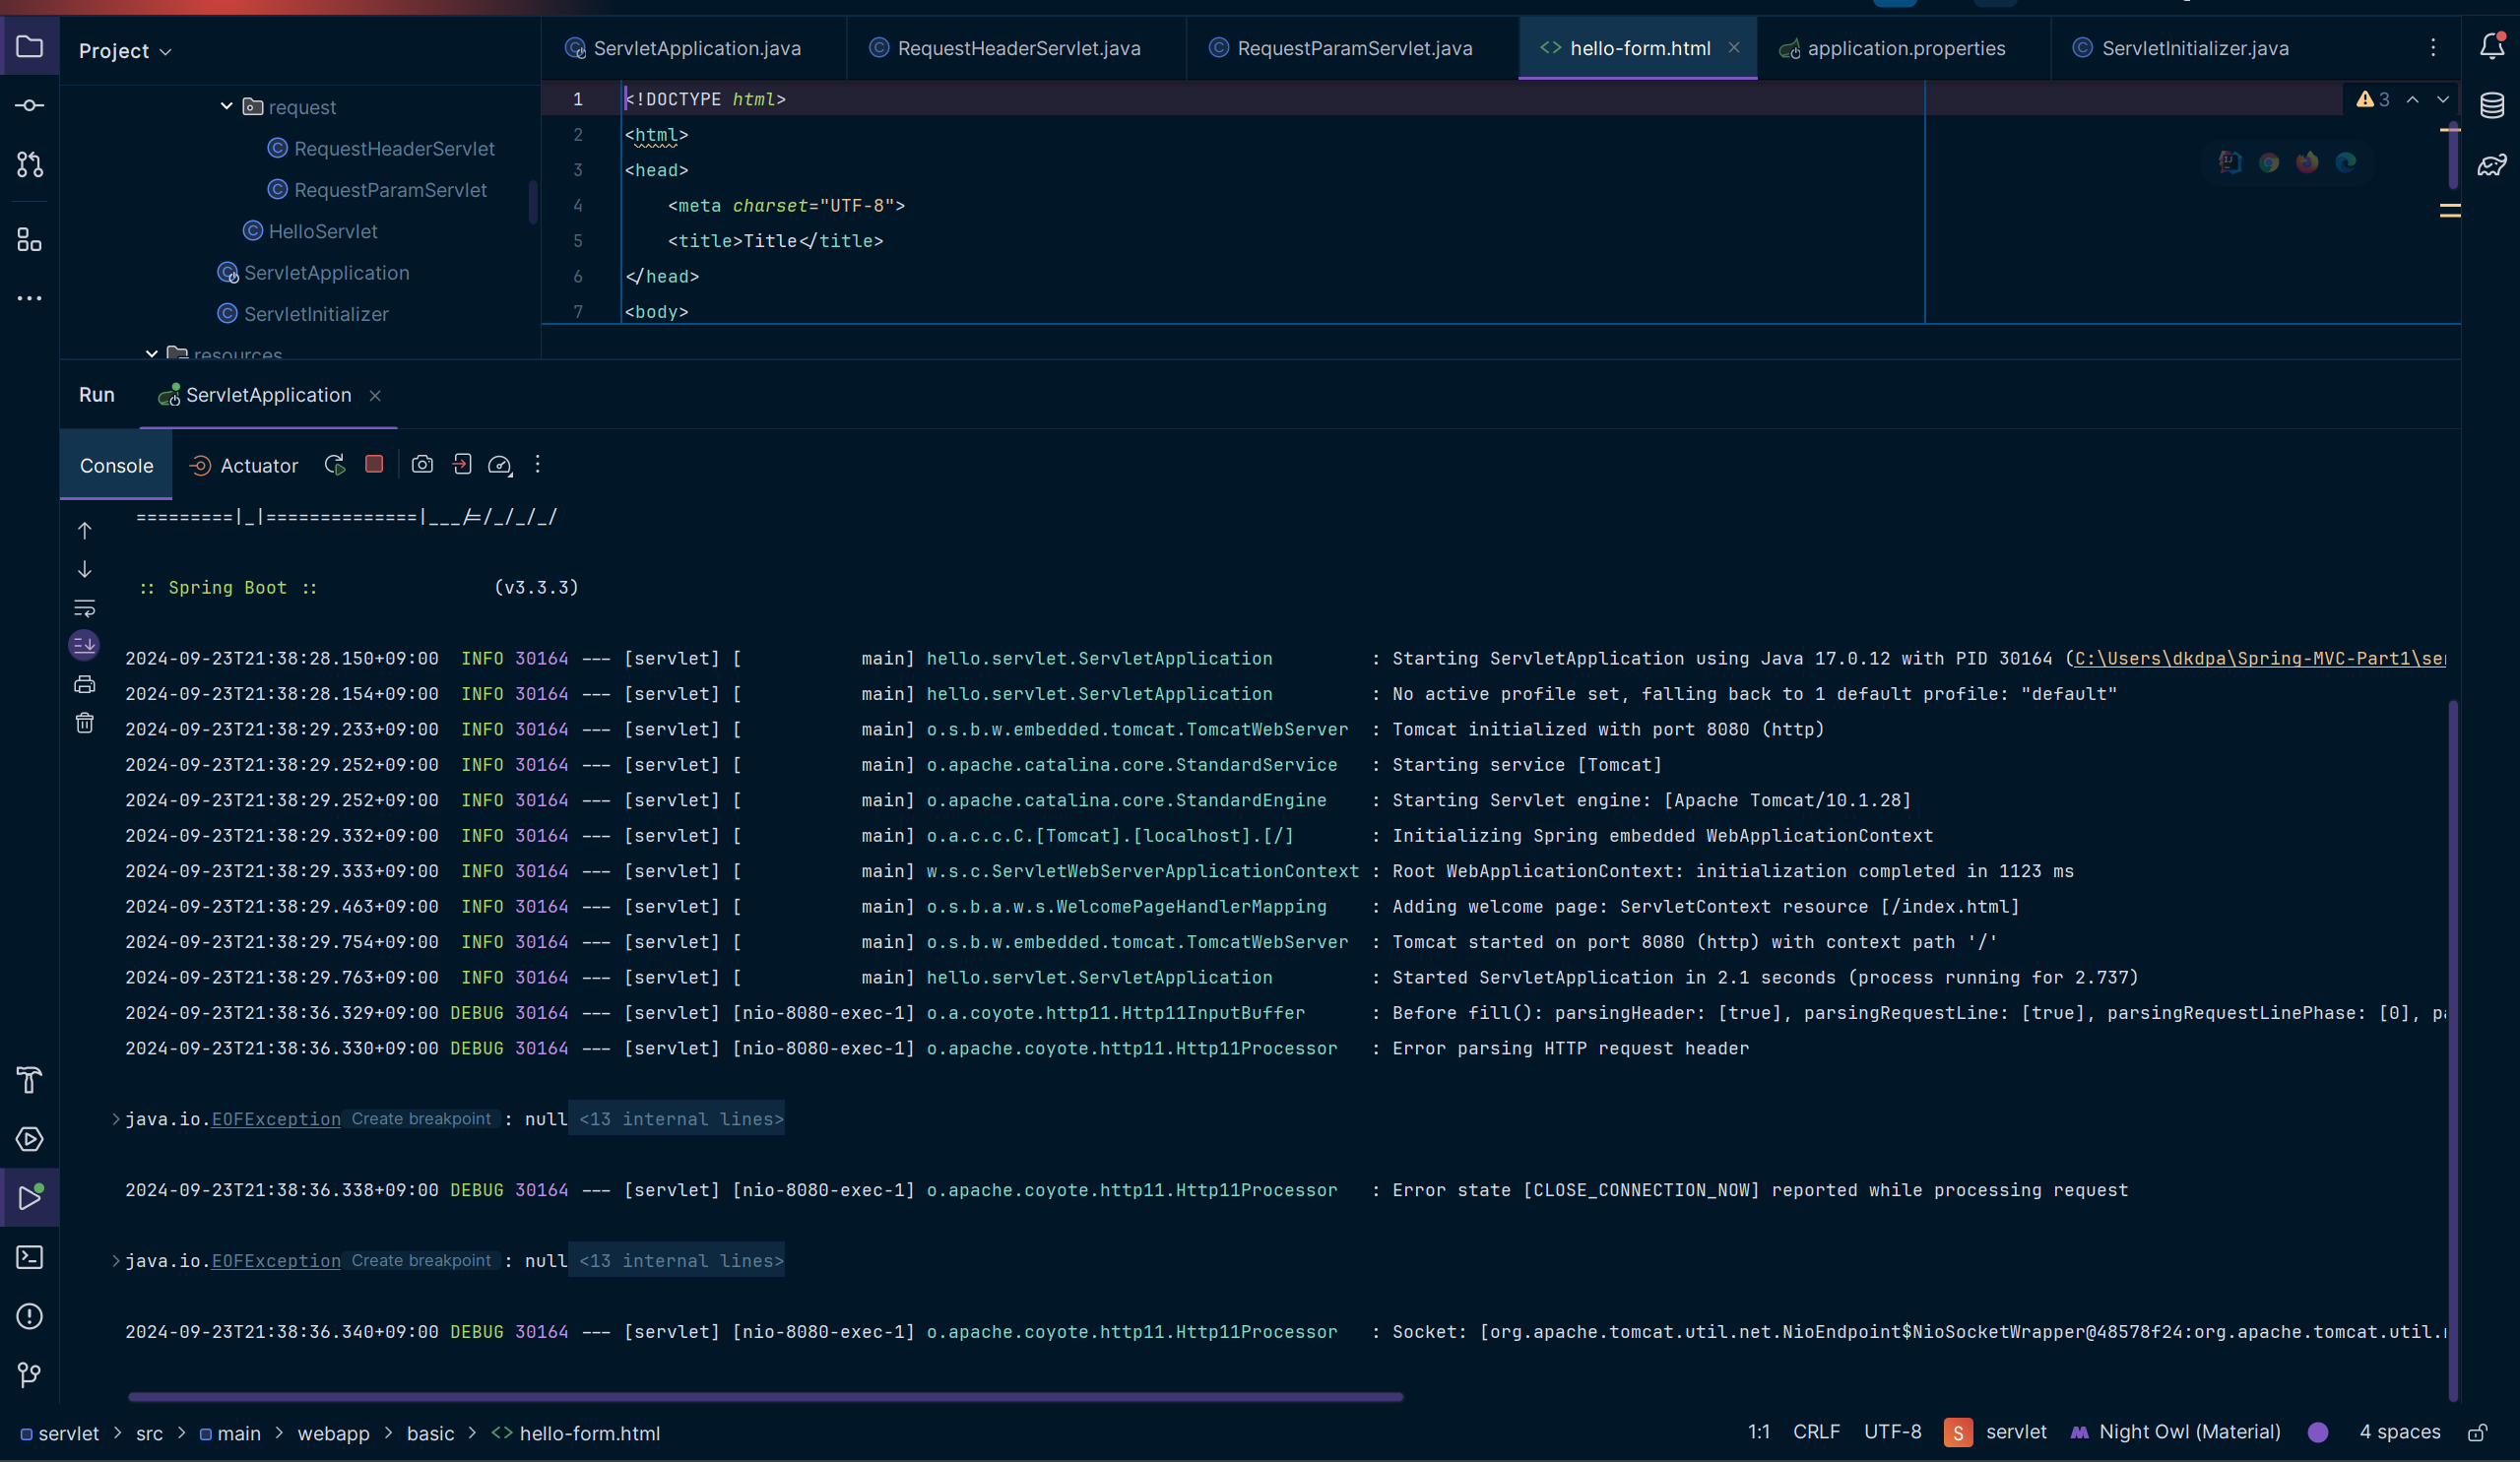This screenshot has height=1462, width=2520.
Task: Click Night Owl (Material) theme widget
Action: point(2176,1432)
